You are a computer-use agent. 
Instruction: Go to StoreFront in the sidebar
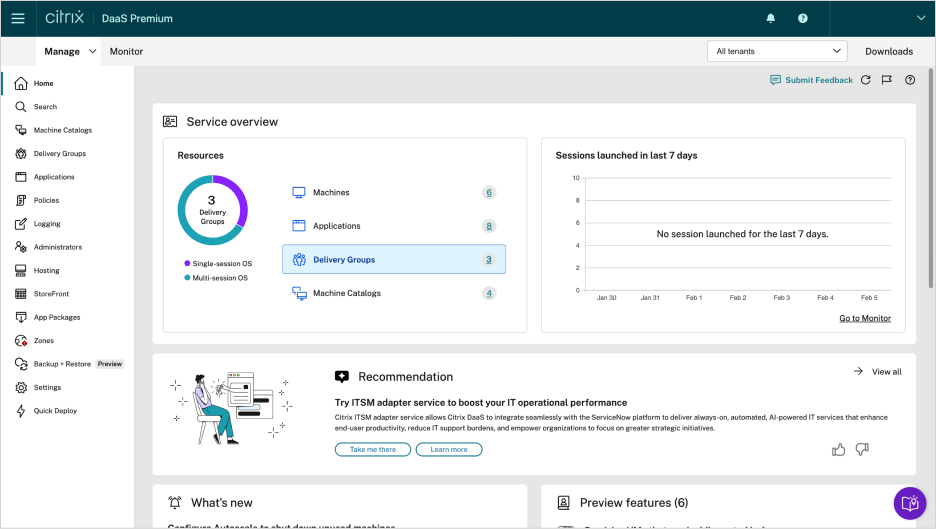(51, 294)
